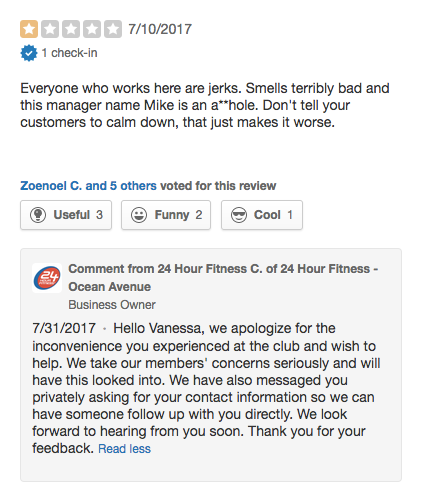422x502 pixels.
Task: Click the second gray rating star
Action: tap(50, 29)
